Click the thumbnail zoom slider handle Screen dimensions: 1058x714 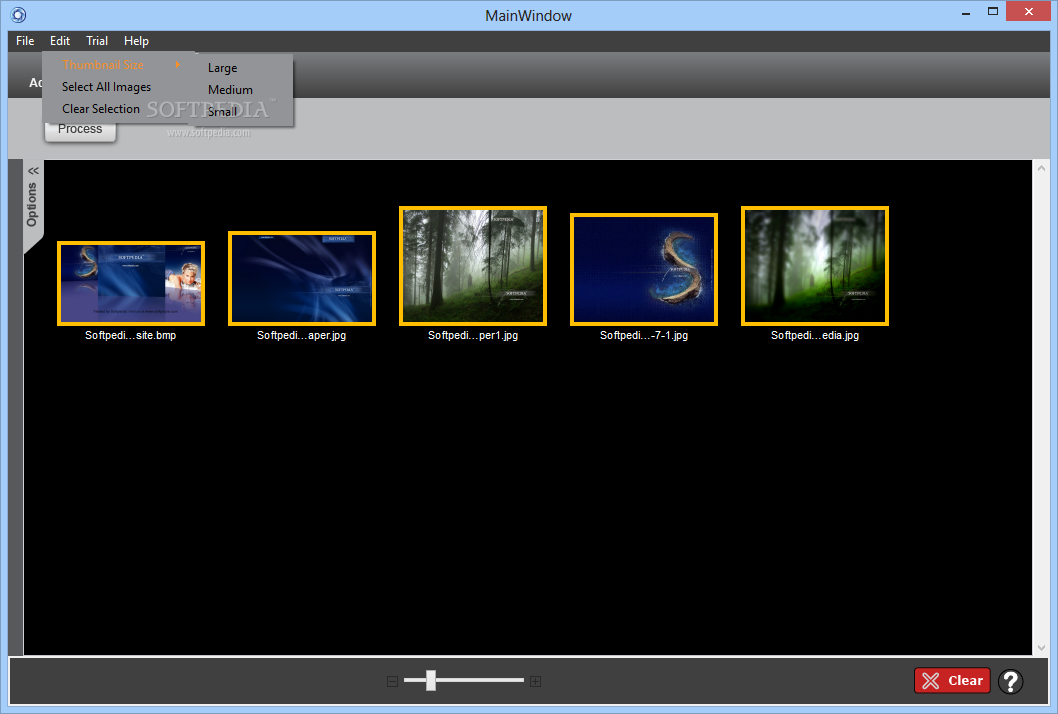(x=430, y=680)
